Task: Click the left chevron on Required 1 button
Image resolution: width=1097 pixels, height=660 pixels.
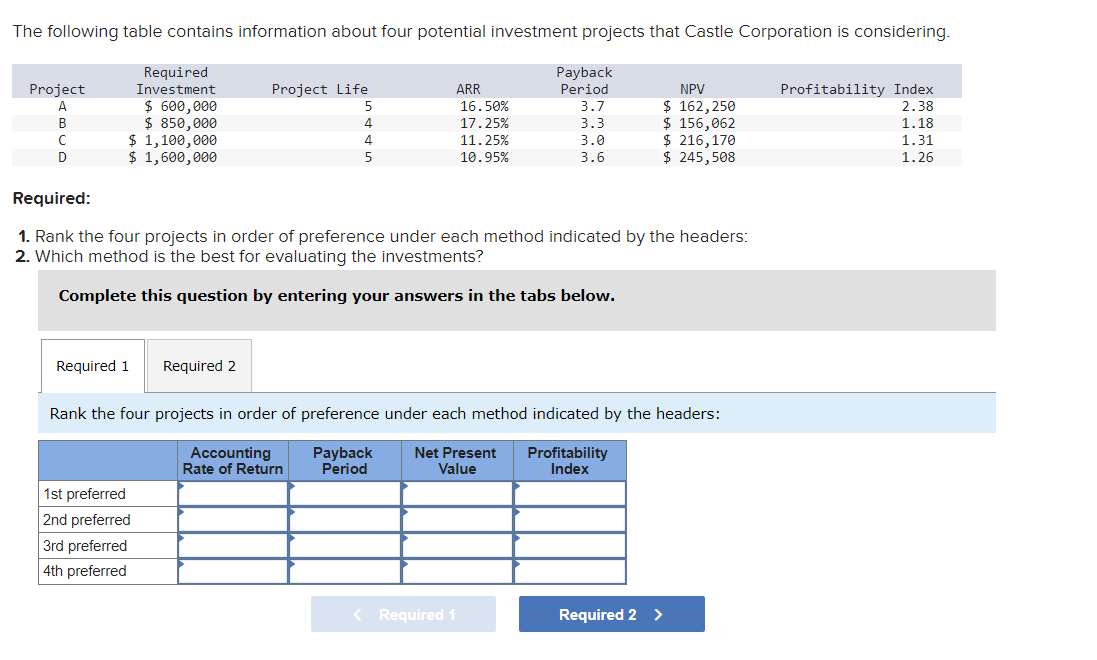Action: tap(358, 615)
